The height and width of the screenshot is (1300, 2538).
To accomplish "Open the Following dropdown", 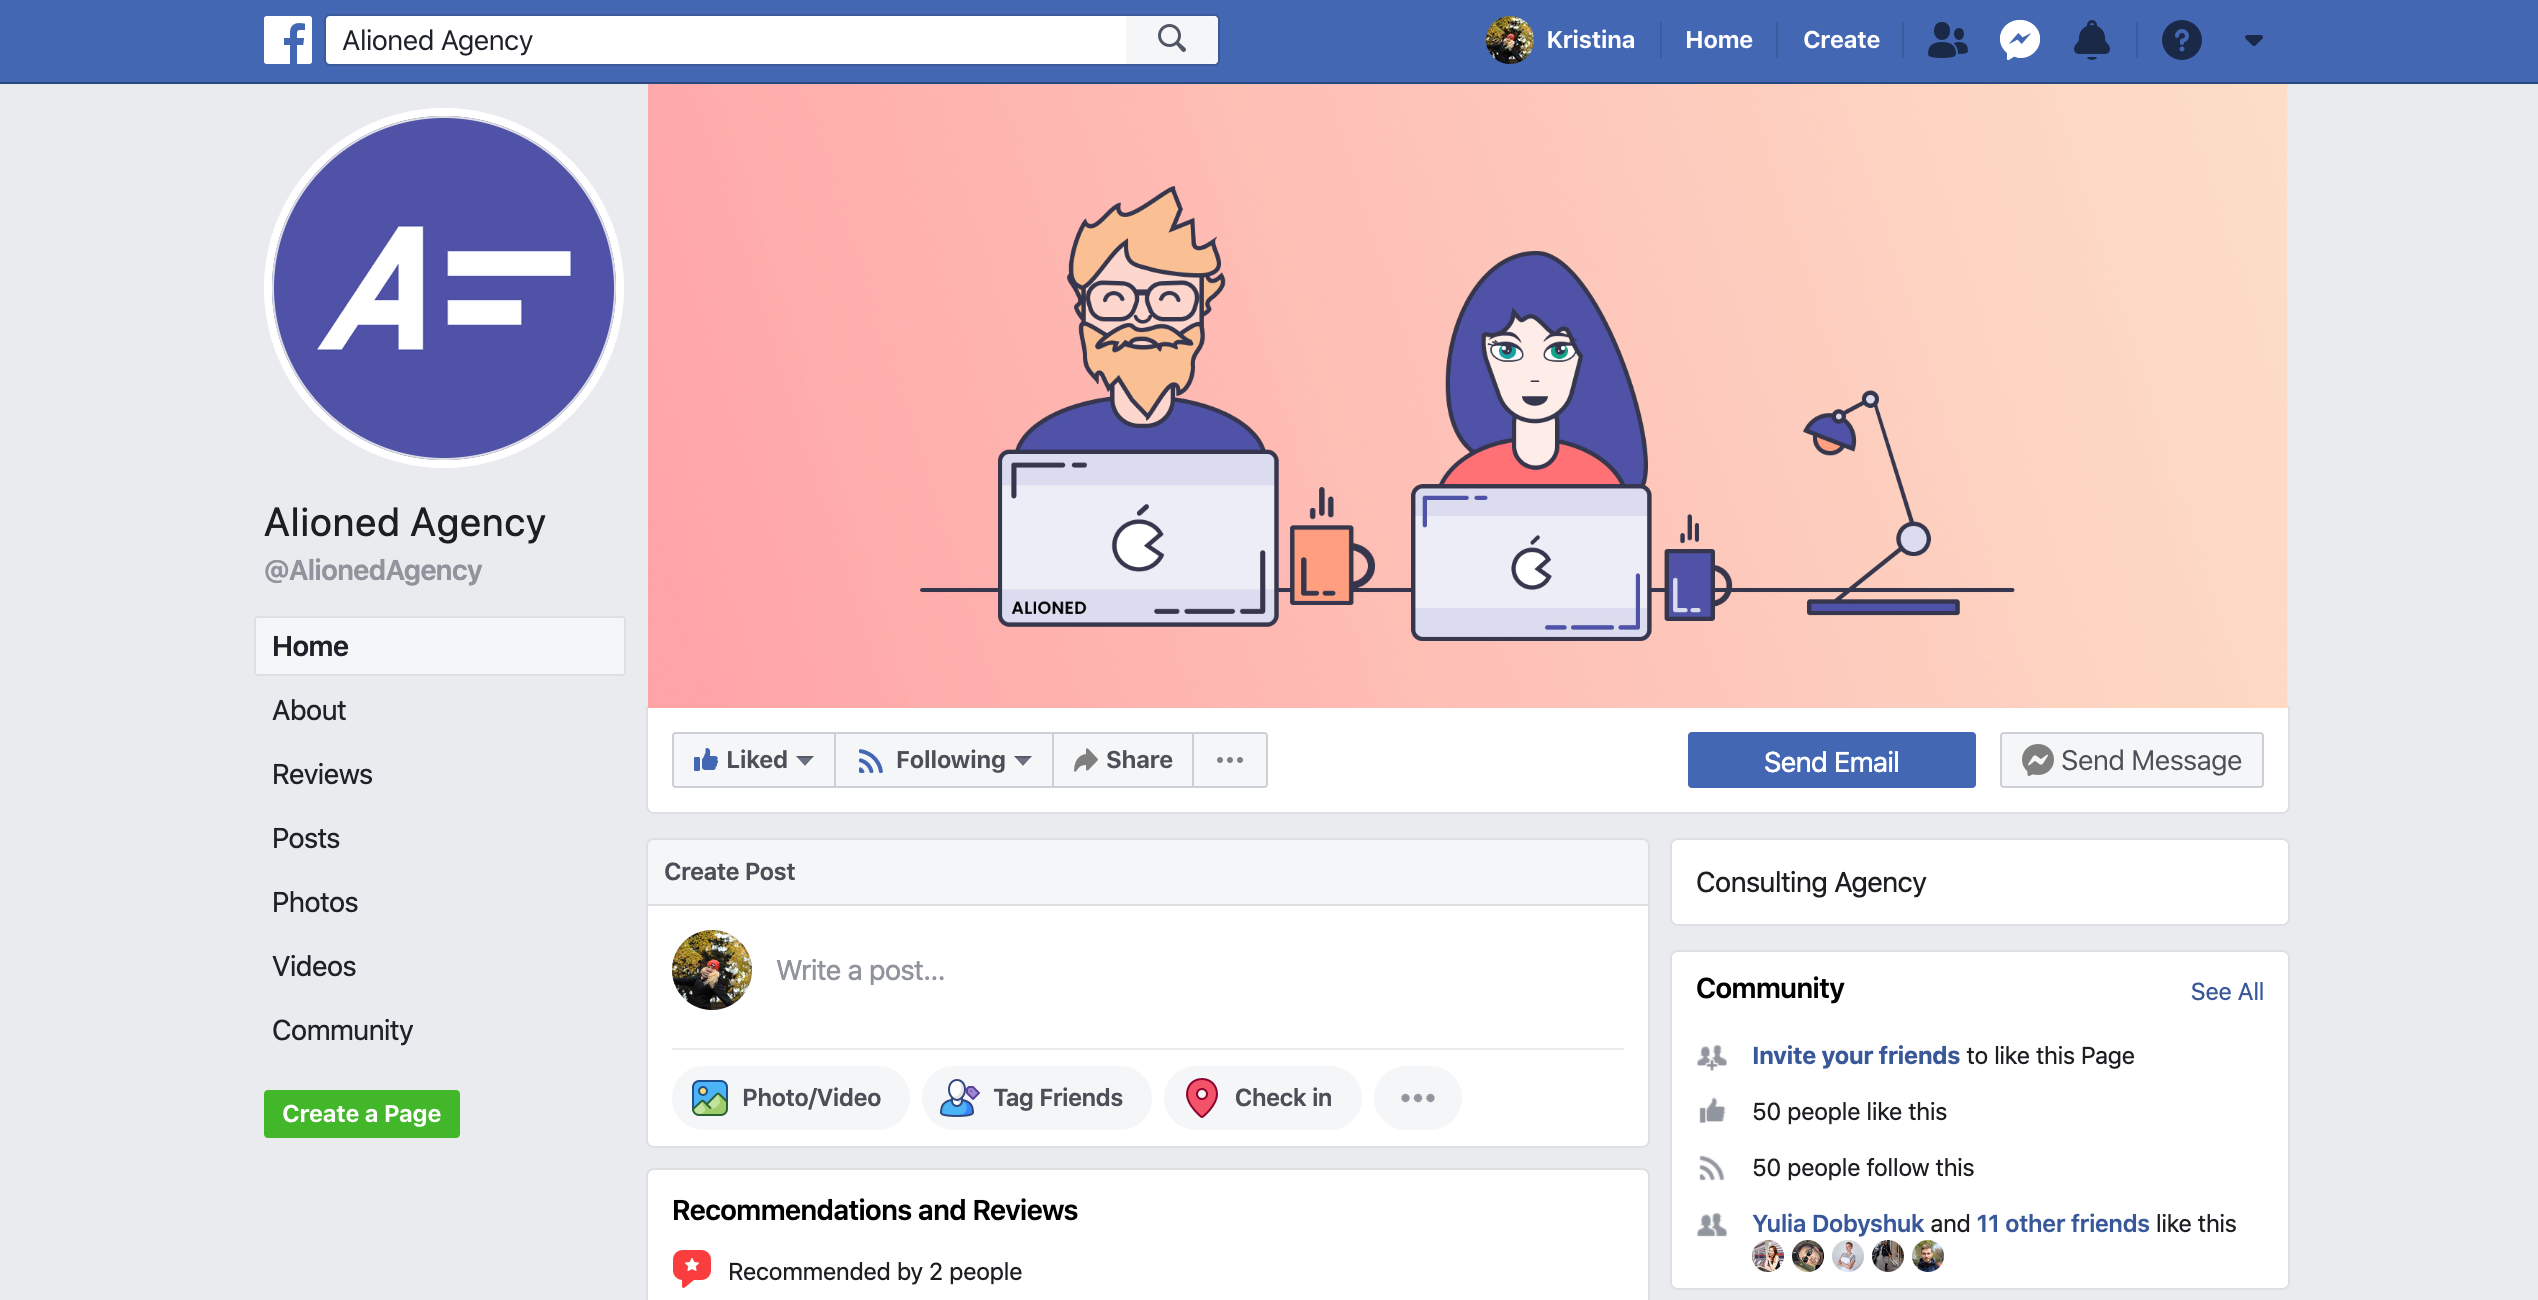I will pyautogui.click(x=943, y=760).
